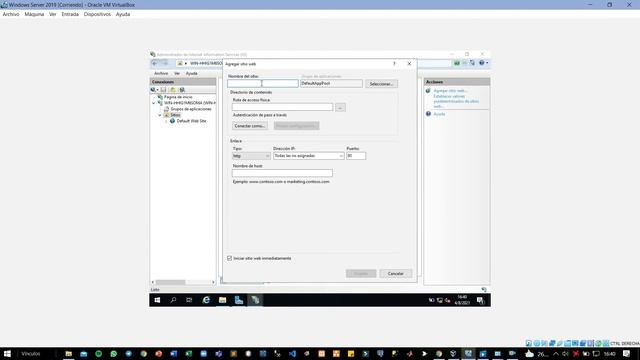This screenshot has width=640, height=360.
Task: Open VirtualBox Dispositivos menu
Action: coord(97,14)
